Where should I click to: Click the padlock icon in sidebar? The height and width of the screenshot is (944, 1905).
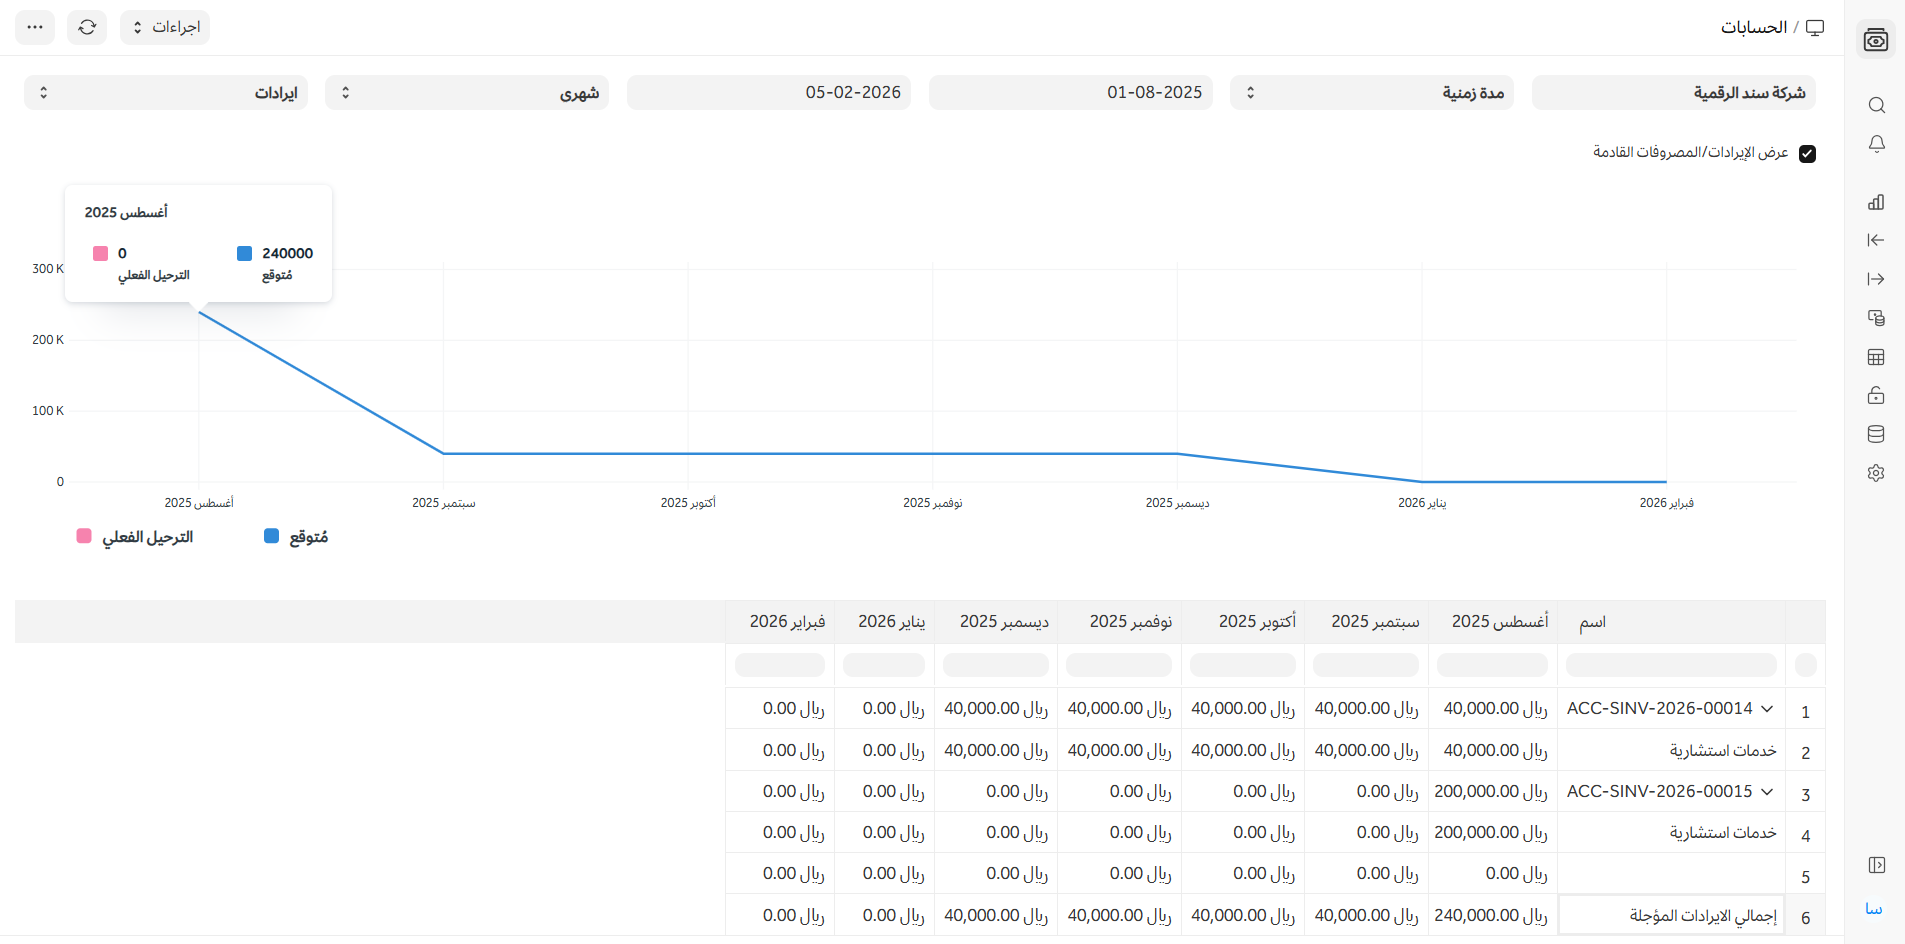click(1876, 396)
